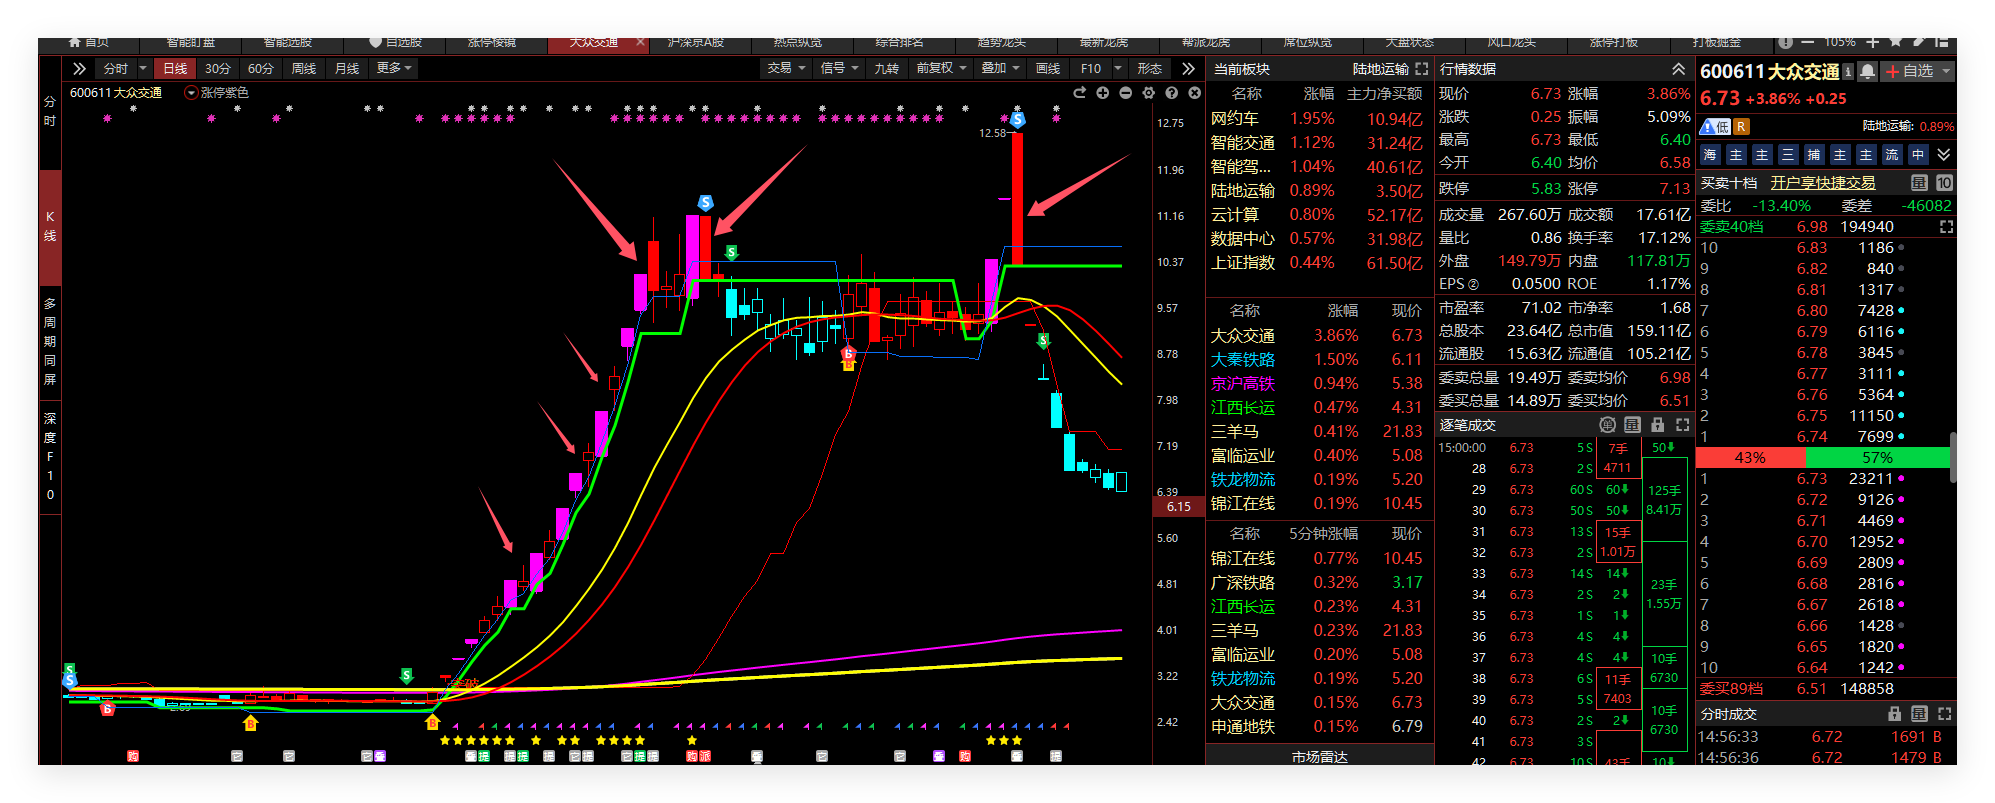Image resolution: width=1995 pixels, height=803 pixels.
Task: Select the 多周期同屏 side tab
Action: (x=50, y=341)
